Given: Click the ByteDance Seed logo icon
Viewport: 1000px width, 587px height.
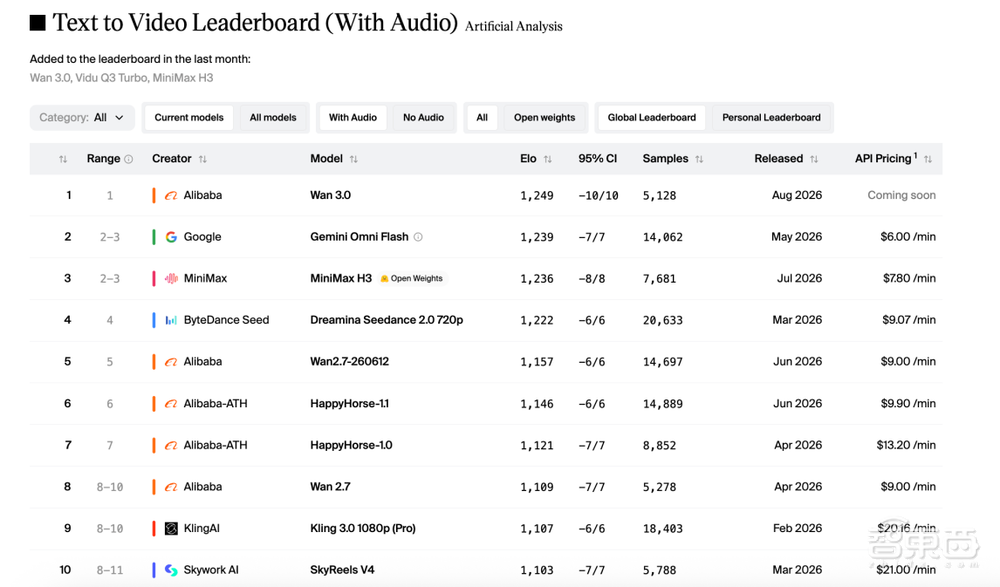Looking at the screenshot, I should pyautogui.click(x=171, y=320).
